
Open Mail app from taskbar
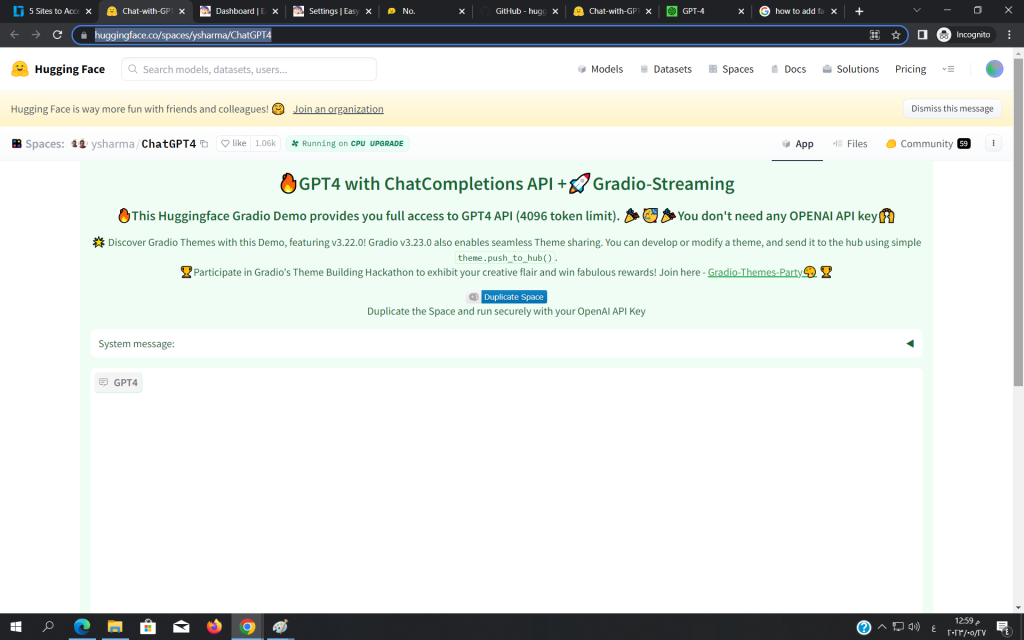coord(181,627)
